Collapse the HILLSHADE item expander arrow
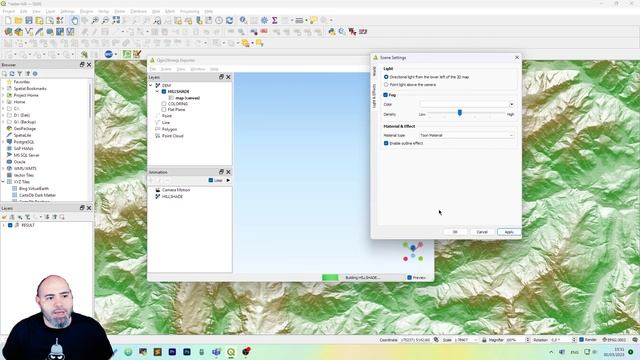Image resolution: width=640 pixels, height=360 pixels. [157, 92]
